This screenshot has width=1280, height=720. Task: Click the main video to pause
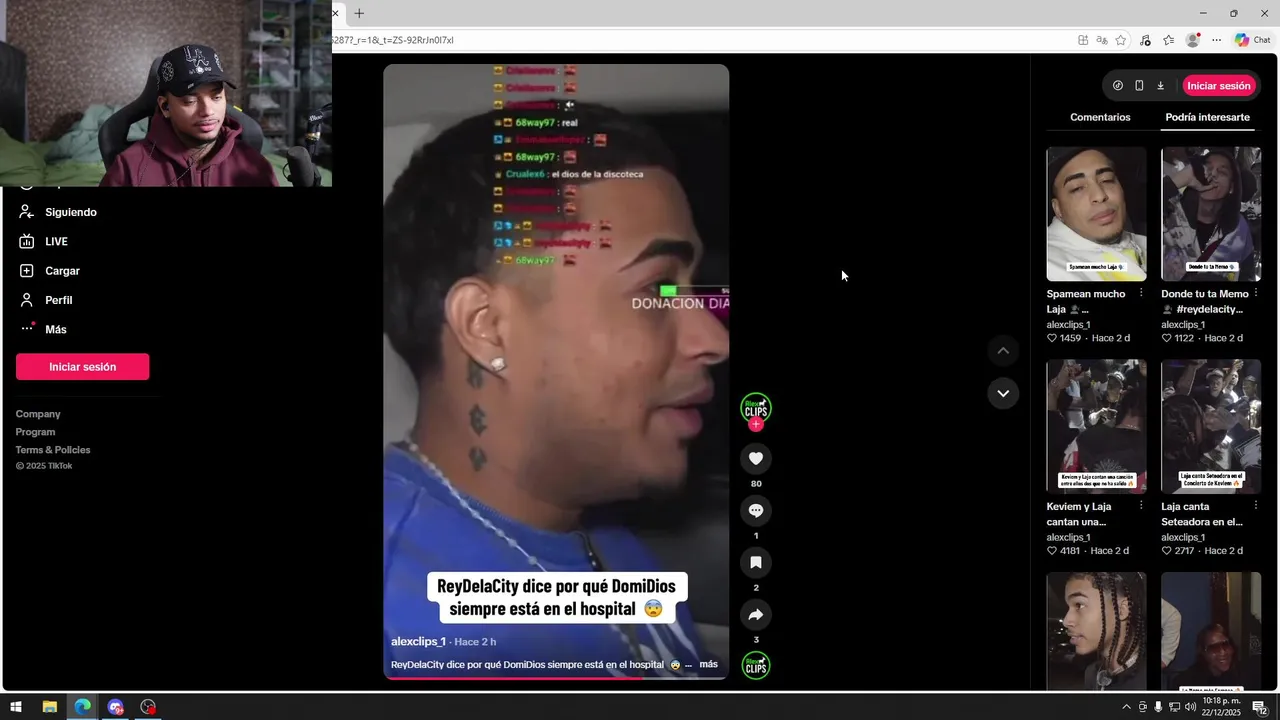556,372
